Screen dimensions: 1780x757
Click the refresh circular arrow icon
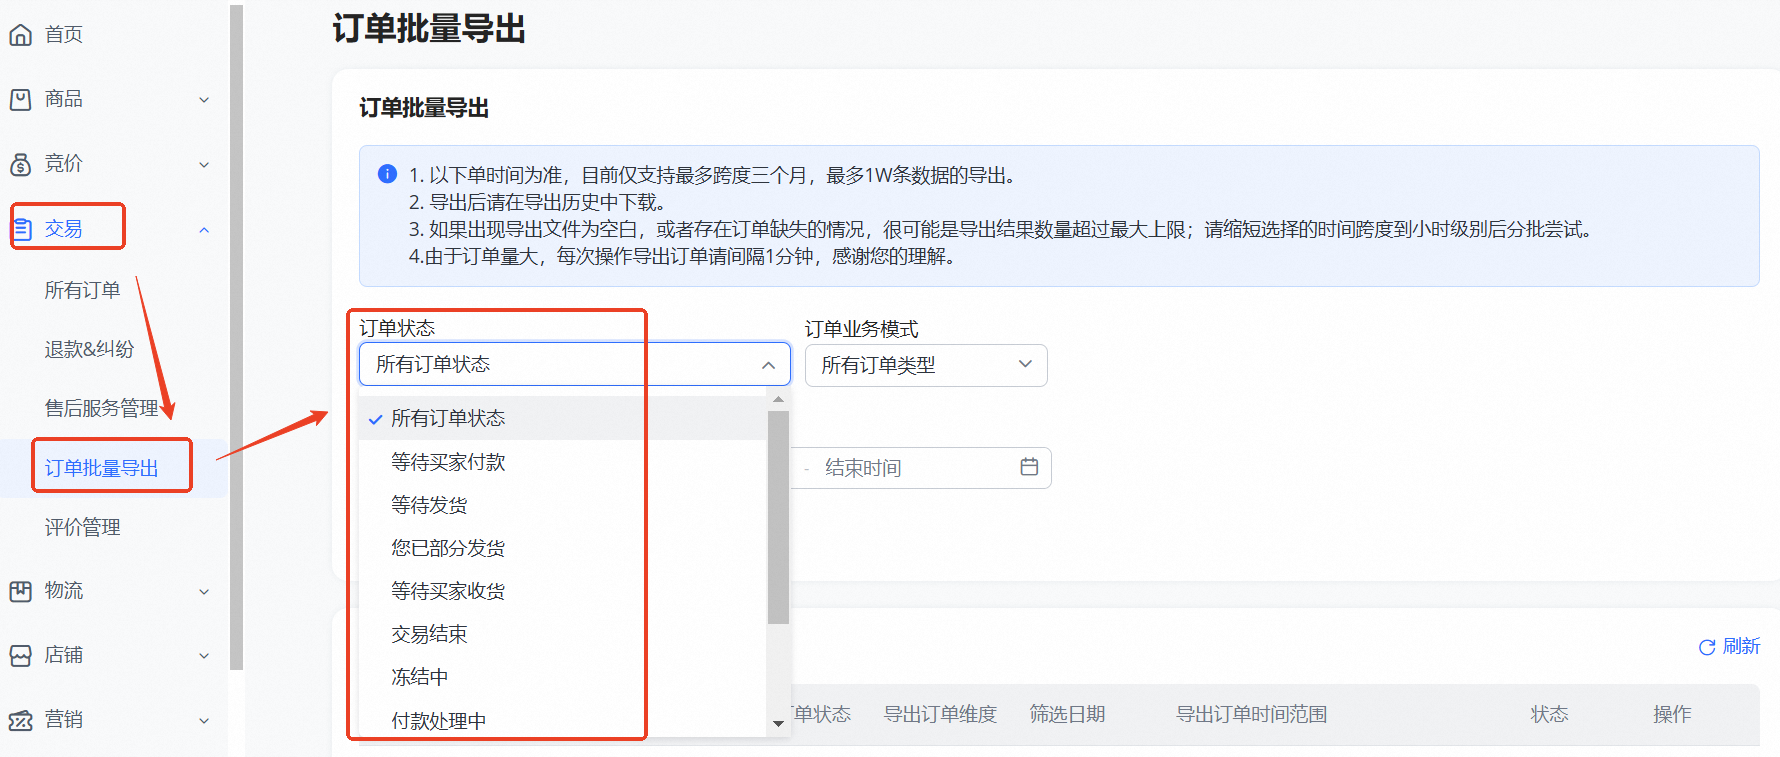pos(1707,647)
